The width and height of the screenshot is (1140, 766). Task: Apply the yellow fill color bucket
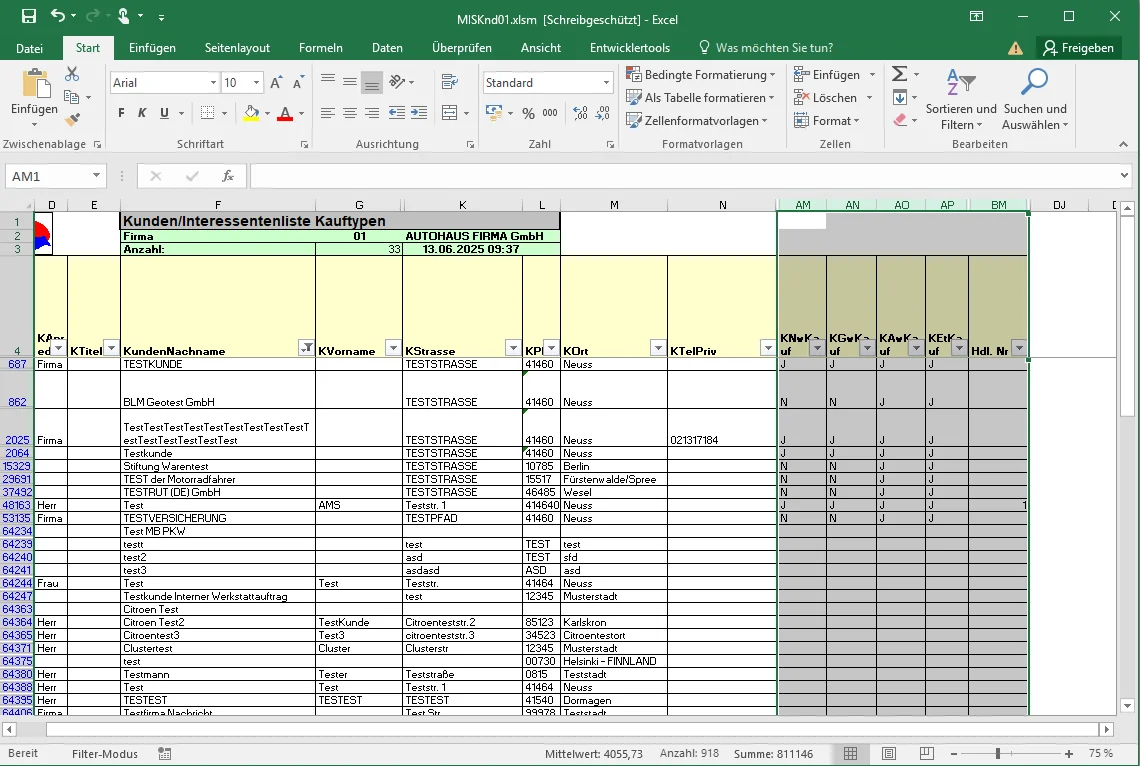(252, 113)
